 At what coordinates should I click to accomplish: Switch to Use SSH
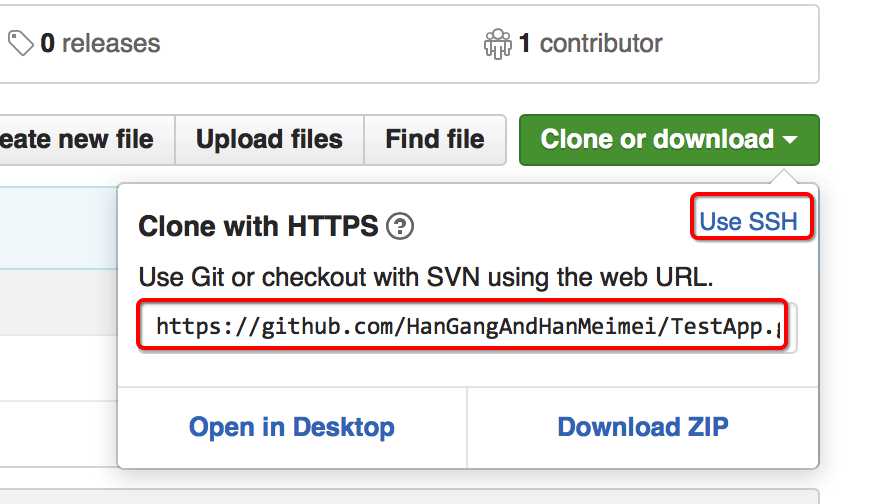click(x=749, y=221)
